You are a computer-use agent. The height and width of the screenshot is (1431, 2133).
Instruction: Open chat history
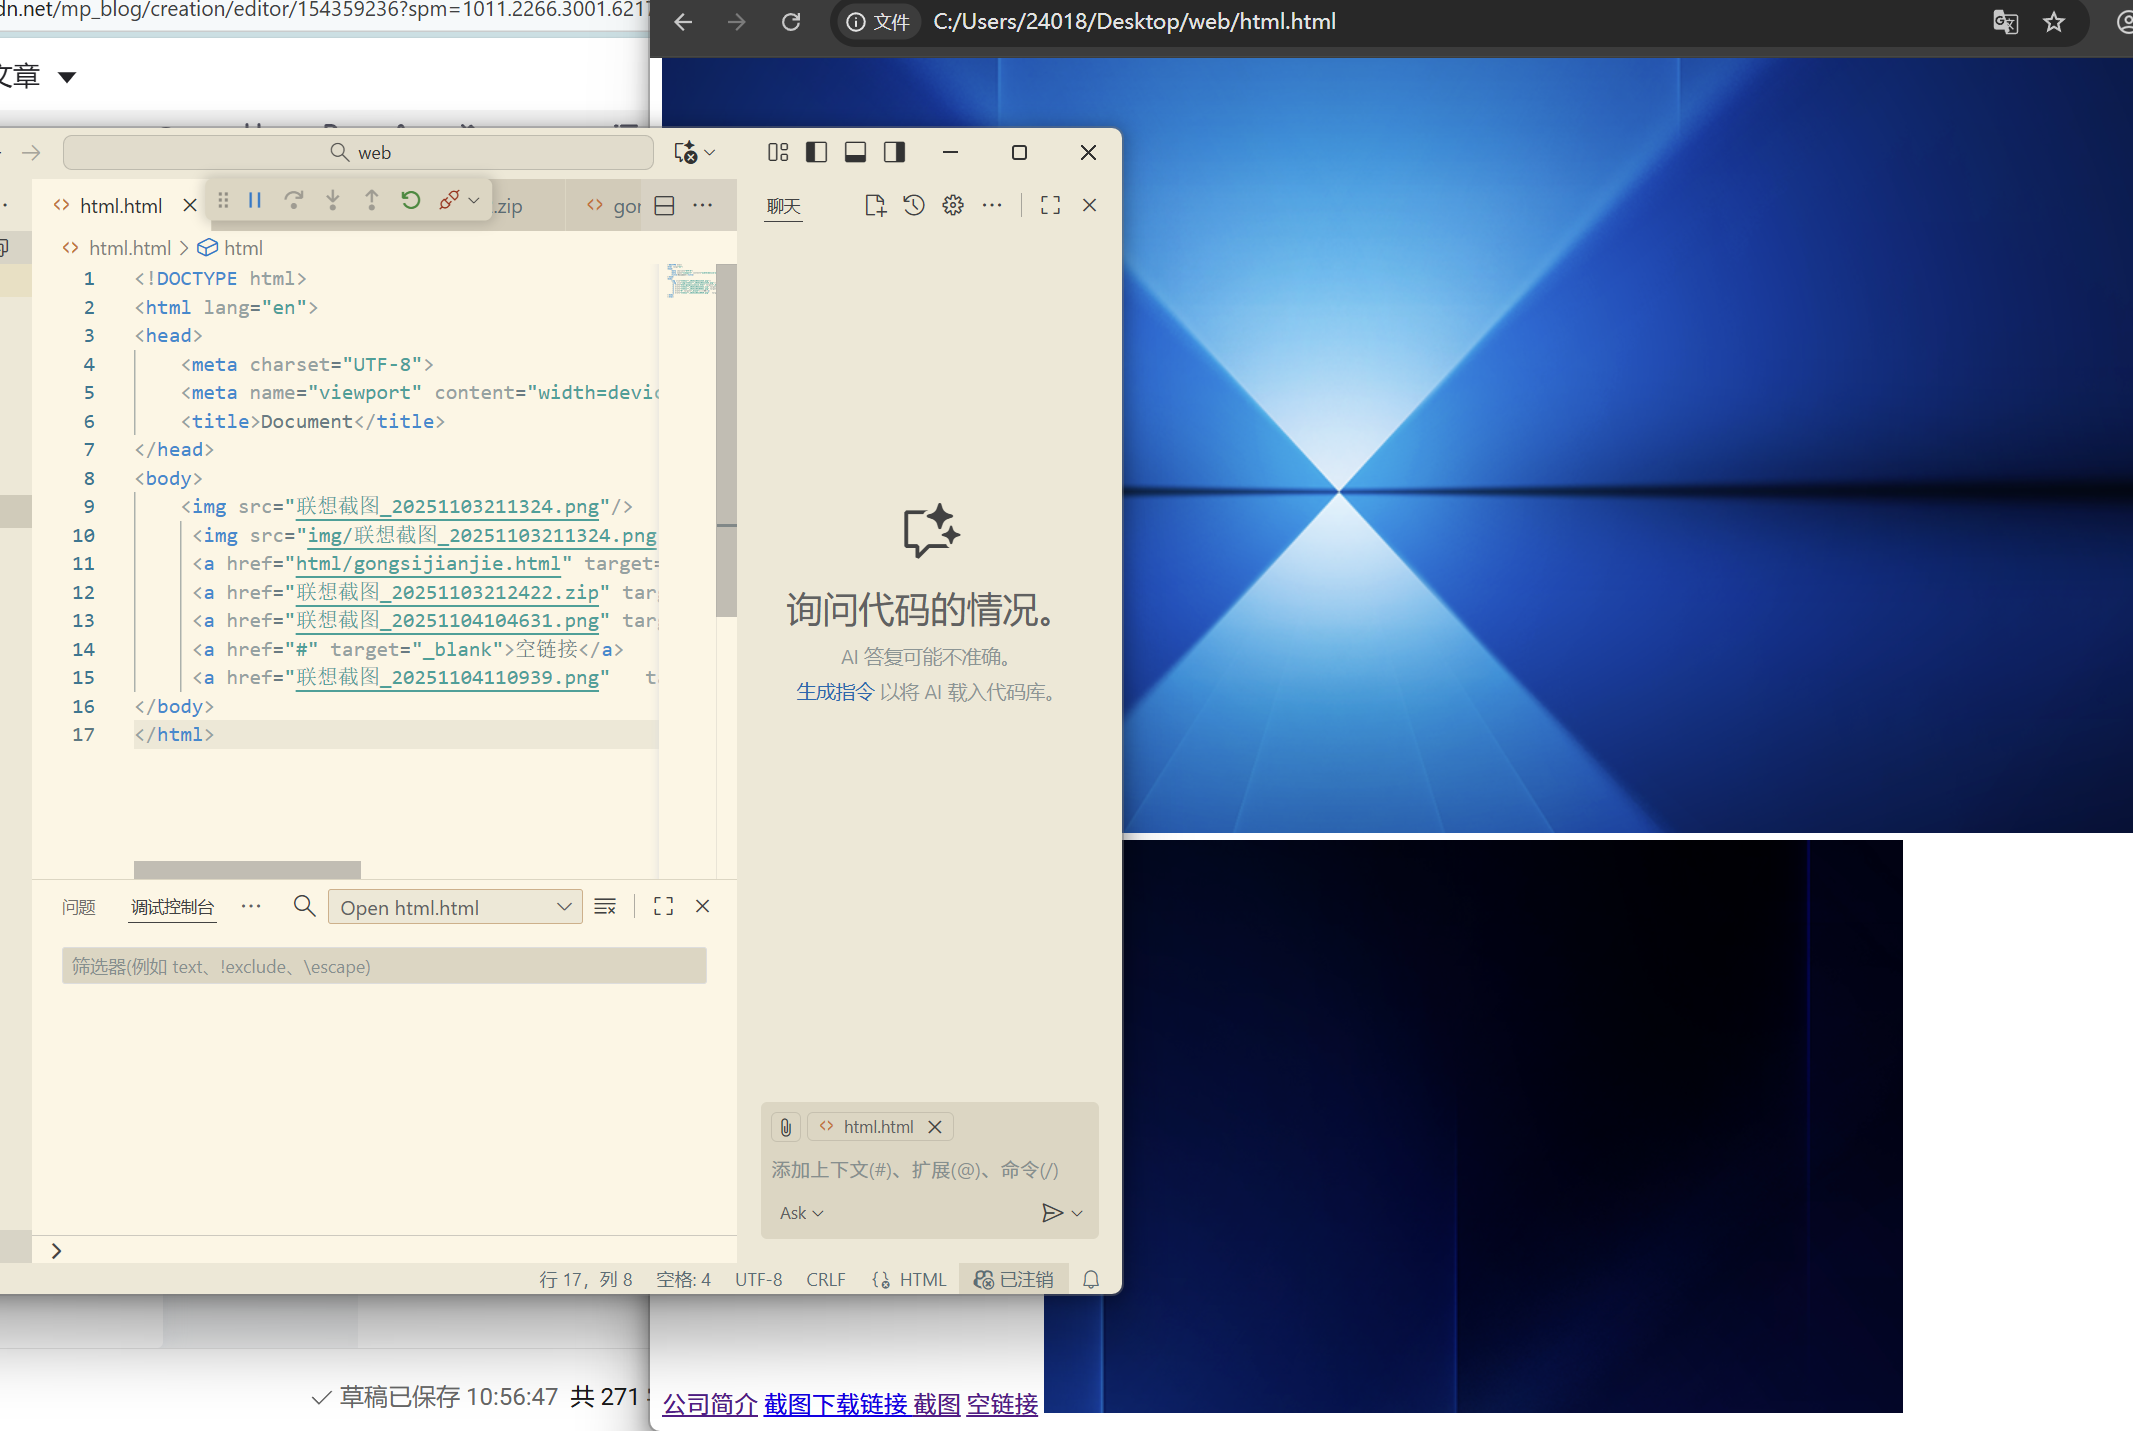click(914, 205)
